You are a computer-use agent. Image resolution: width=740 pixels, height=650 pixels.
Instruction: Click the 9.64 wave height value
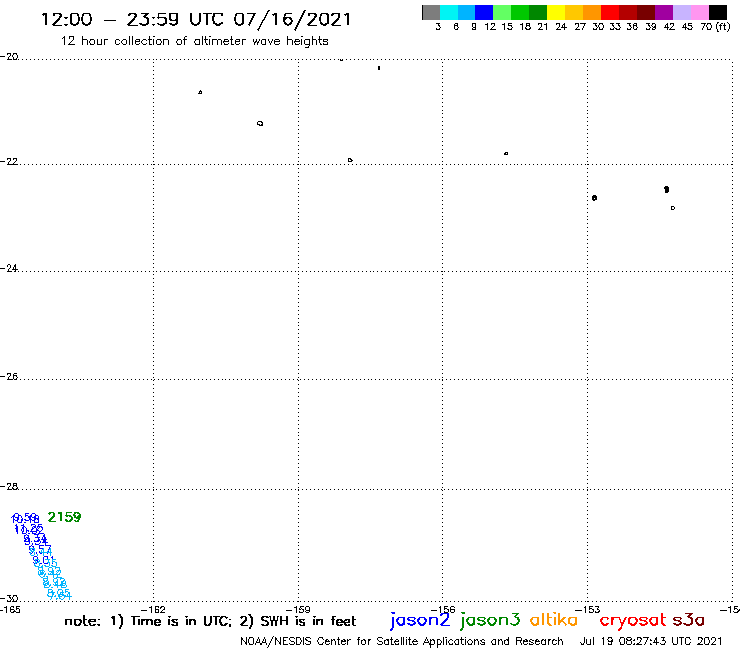pos(59,594)
